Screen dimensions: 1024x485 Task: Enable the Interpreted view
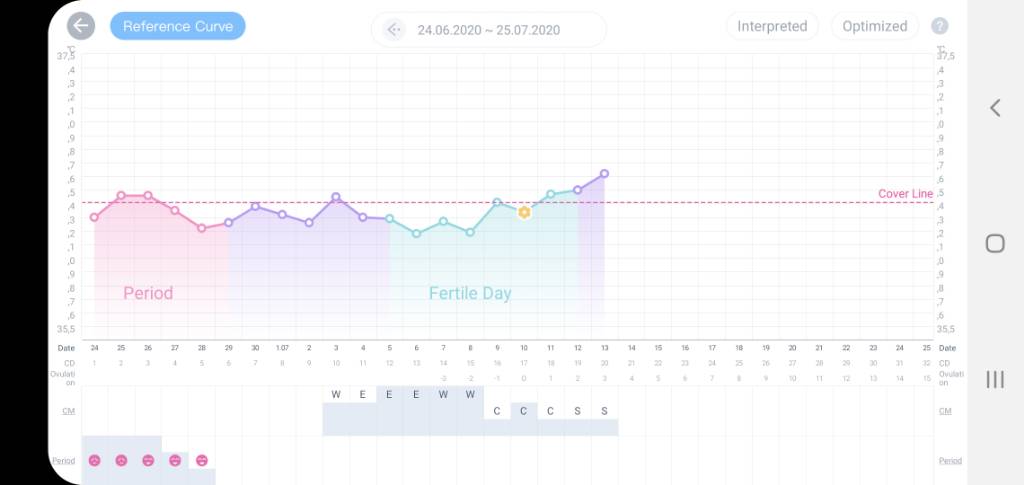[x=772, y=26]
